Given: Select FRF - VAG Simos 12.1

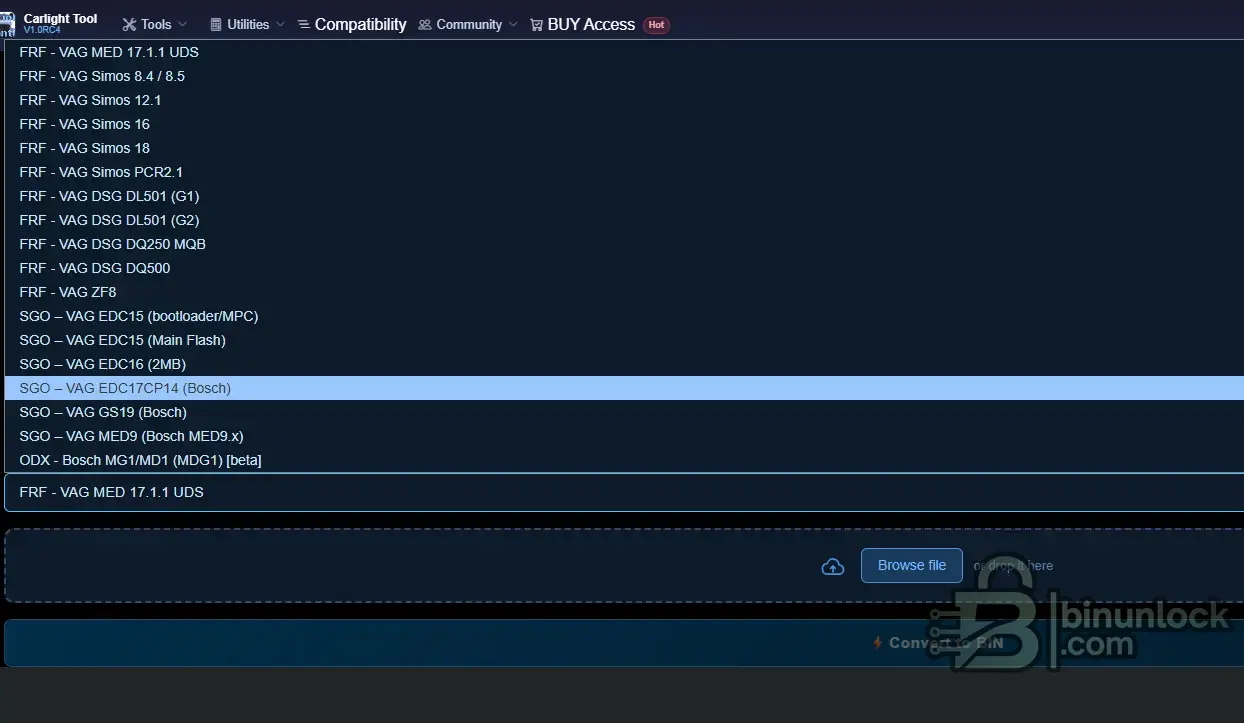Looking at the screenshot, I should 624,100.
